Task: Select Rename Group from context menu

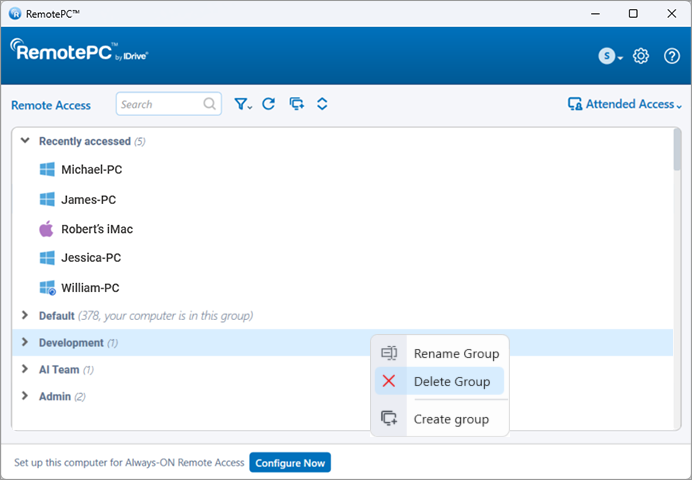Action: (455, 353)
